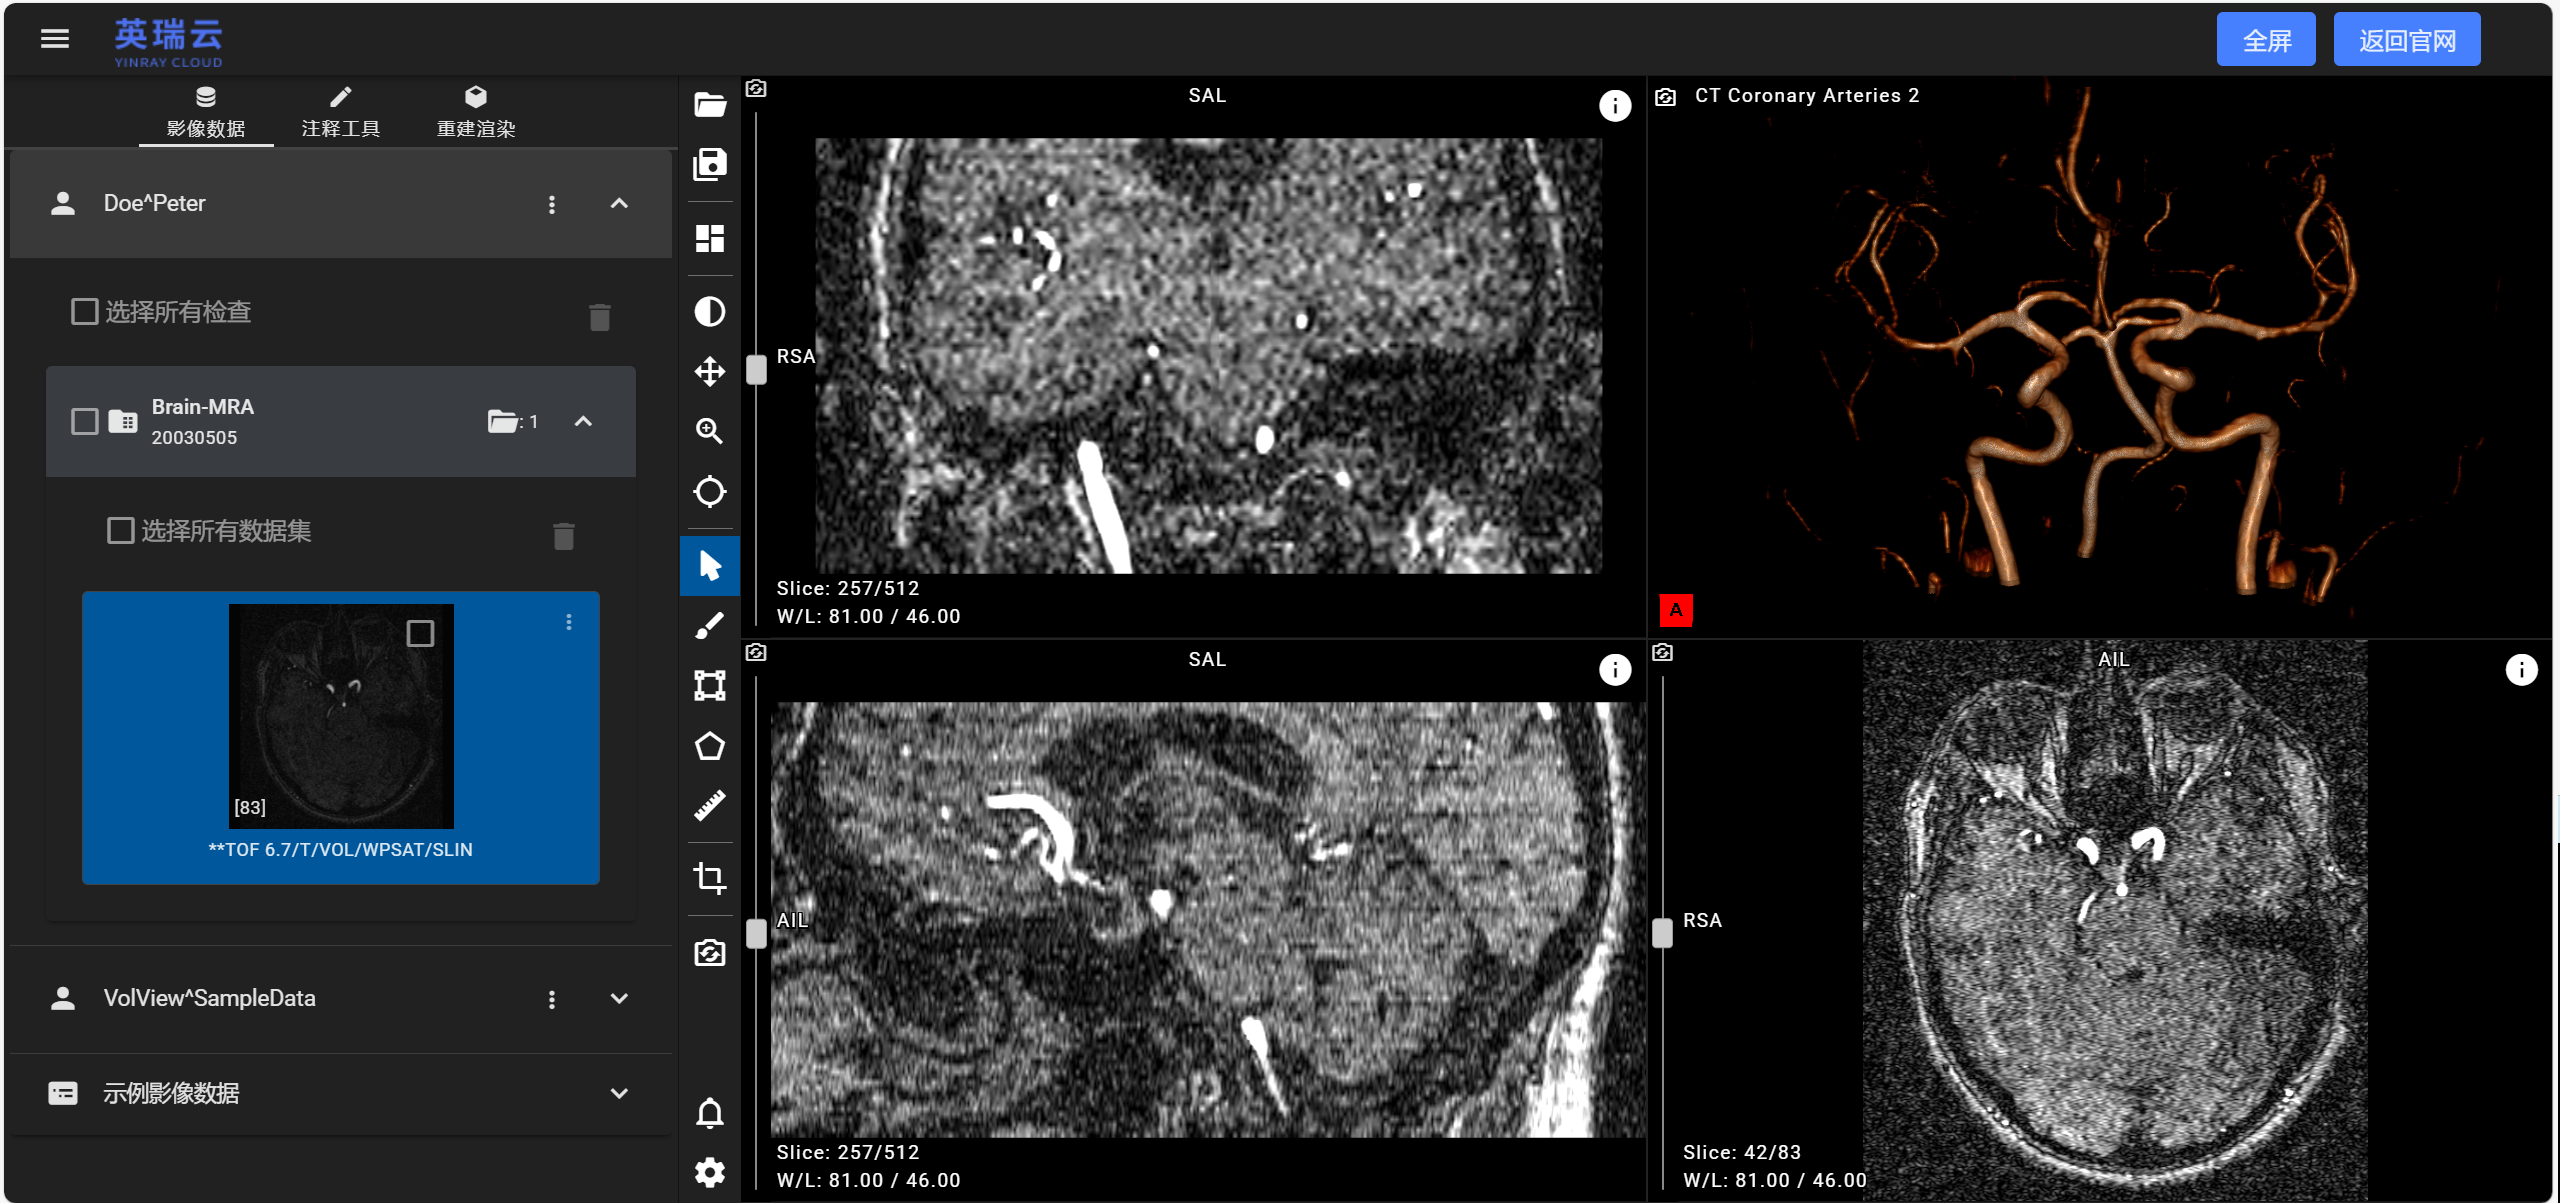Open VolView^SampleData options menu
Screen dimensions: 2560x1203
pyautogui.click(x=552, y=999)
